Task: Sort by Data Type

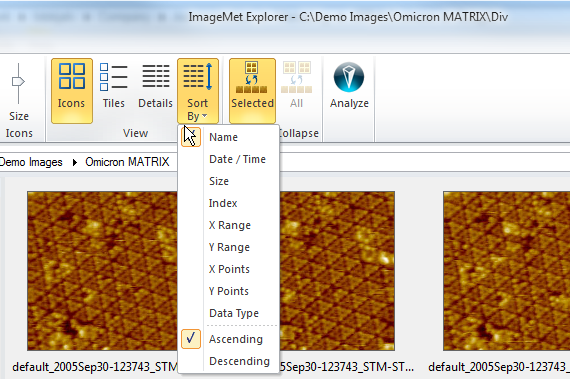Action: click(x=228, y=313)
